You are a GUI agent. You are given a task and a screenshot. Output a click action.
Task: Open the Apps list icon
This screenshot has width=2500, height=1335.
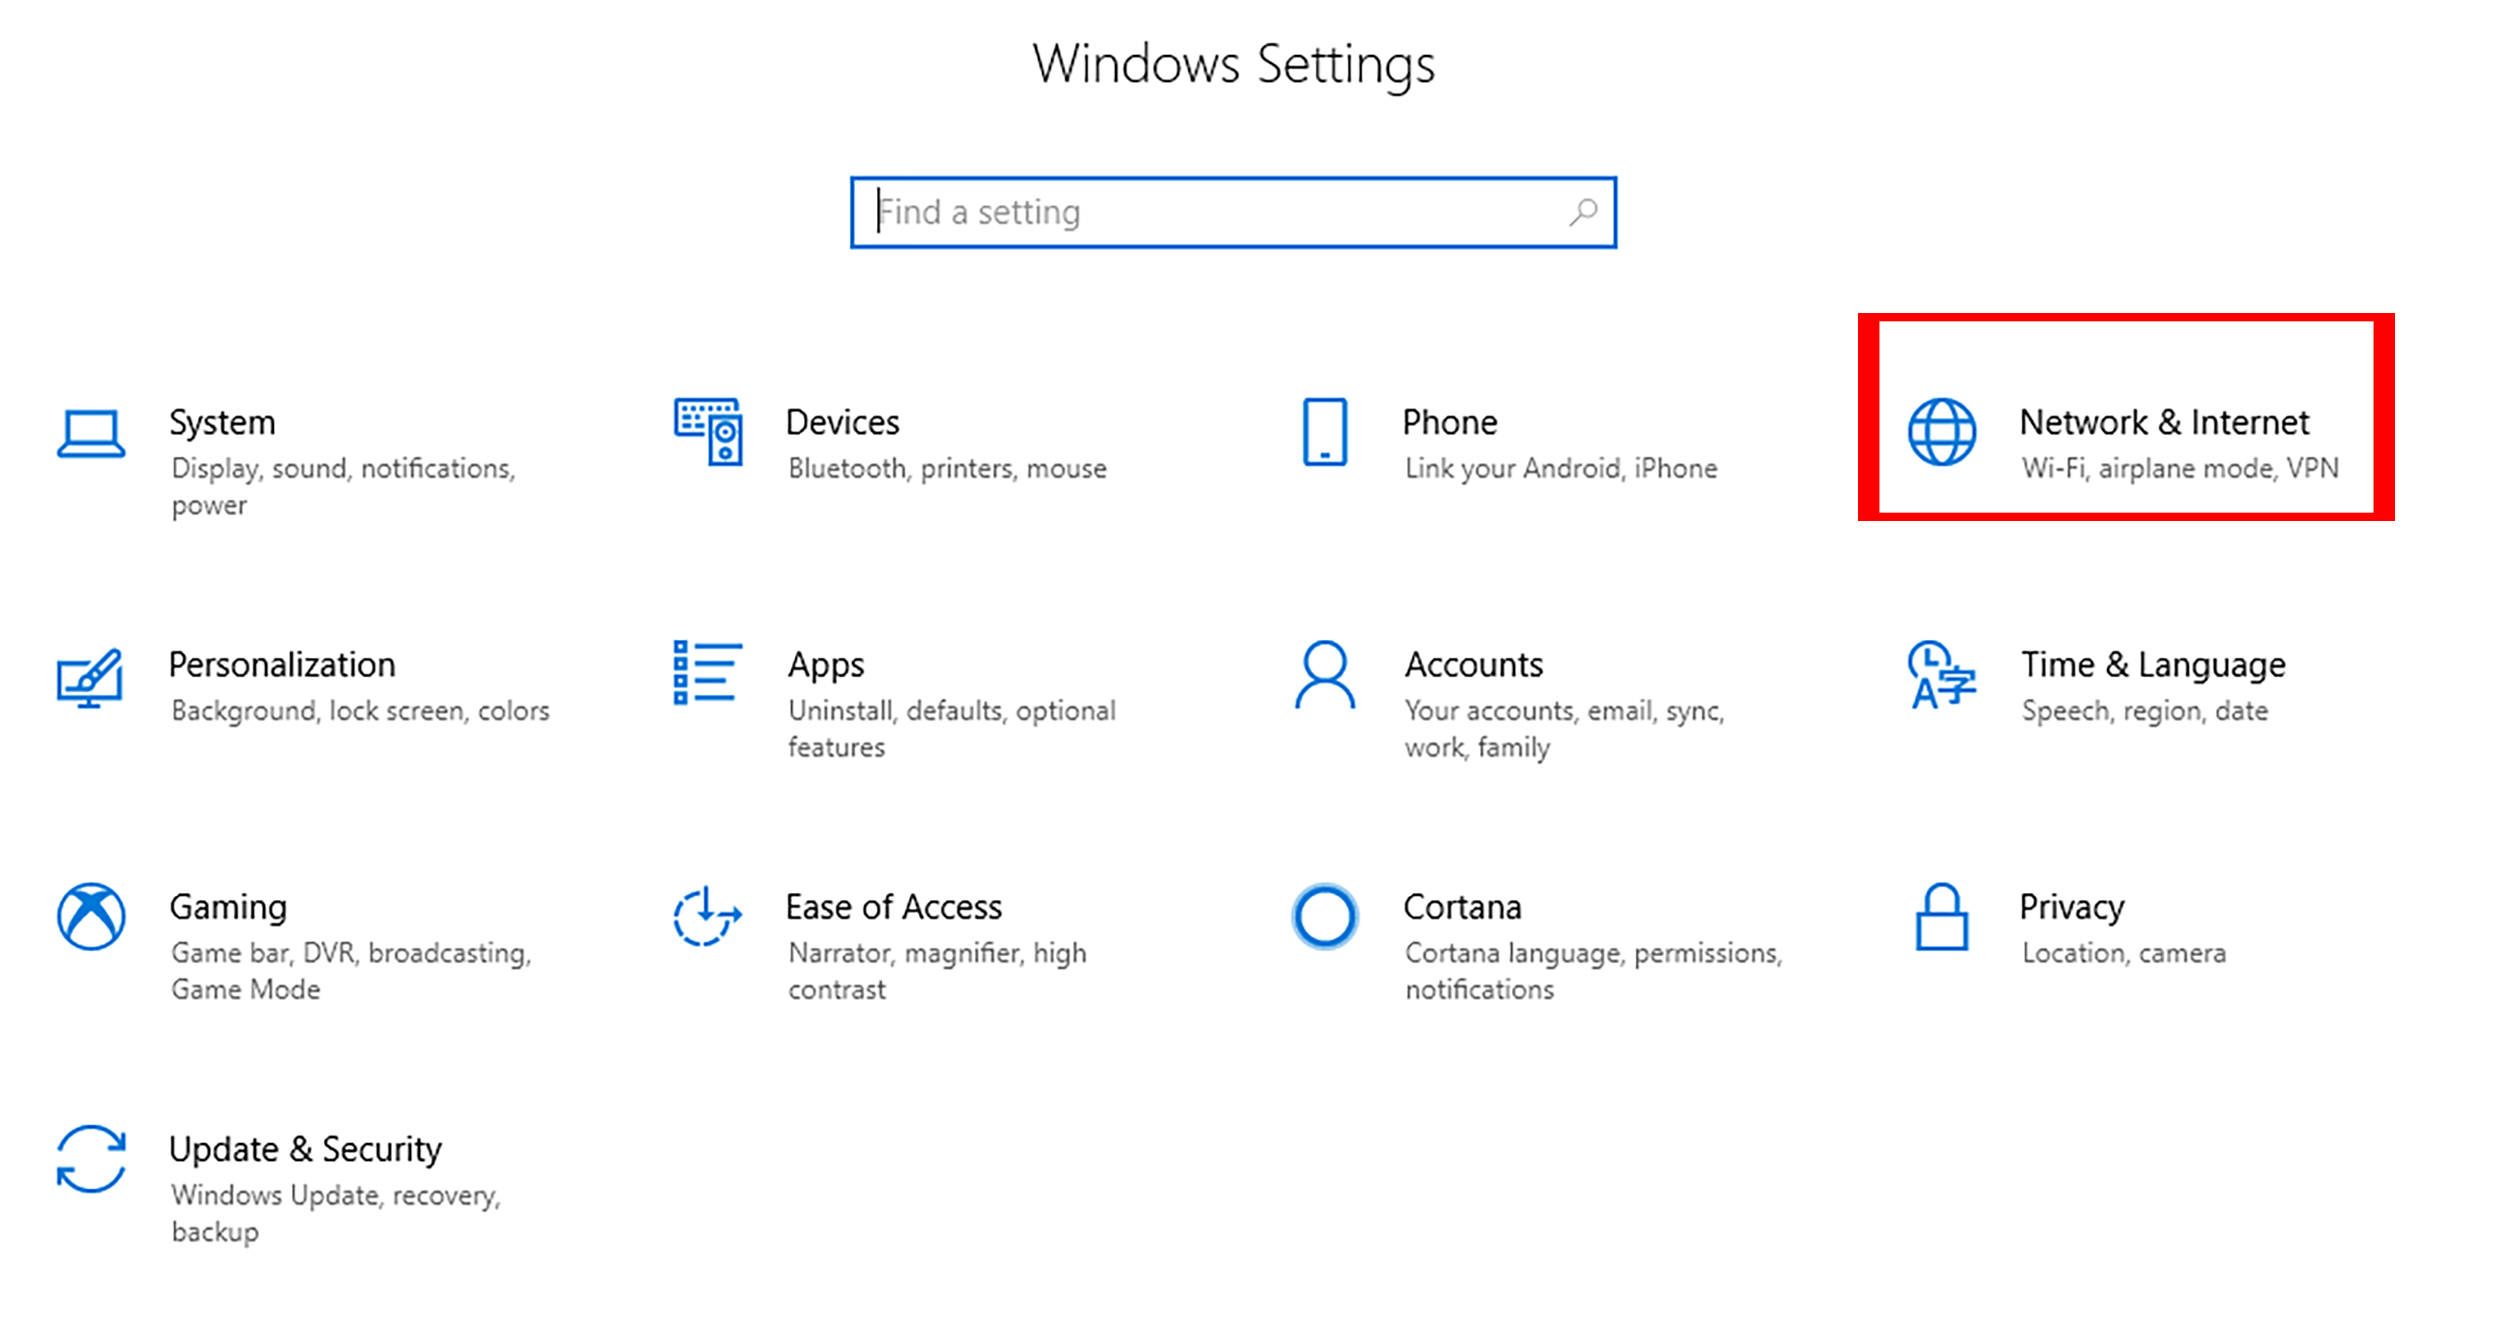(x=708, y=673)
